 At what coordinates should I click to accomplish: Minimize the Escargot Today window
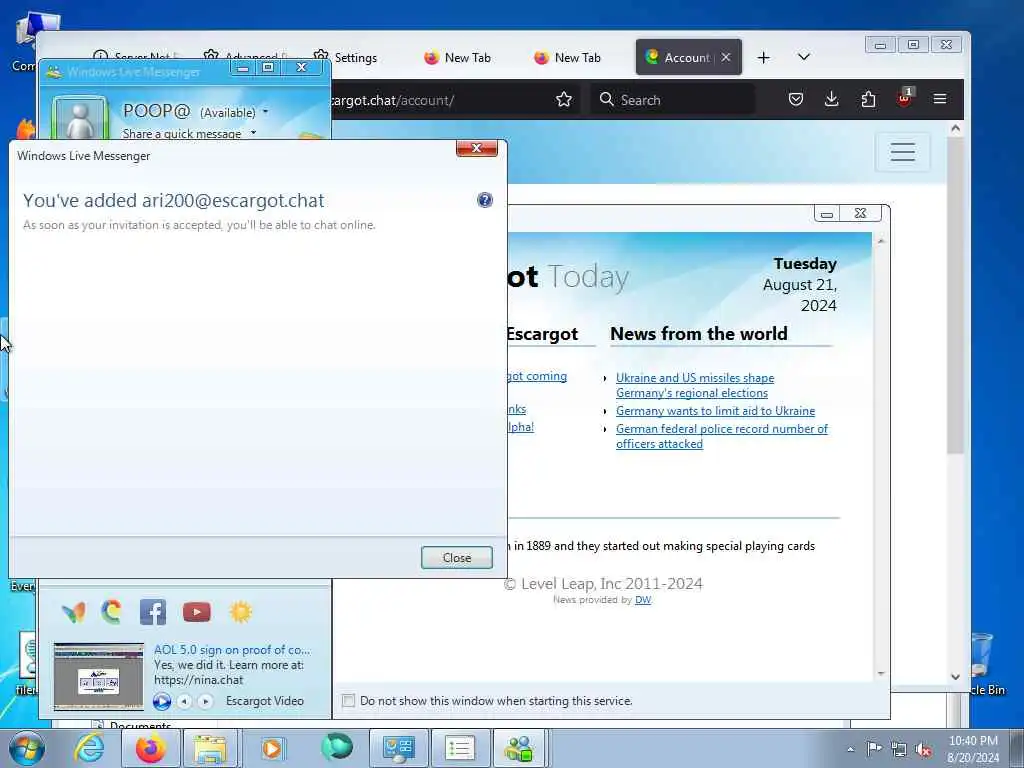pos(827,214)
